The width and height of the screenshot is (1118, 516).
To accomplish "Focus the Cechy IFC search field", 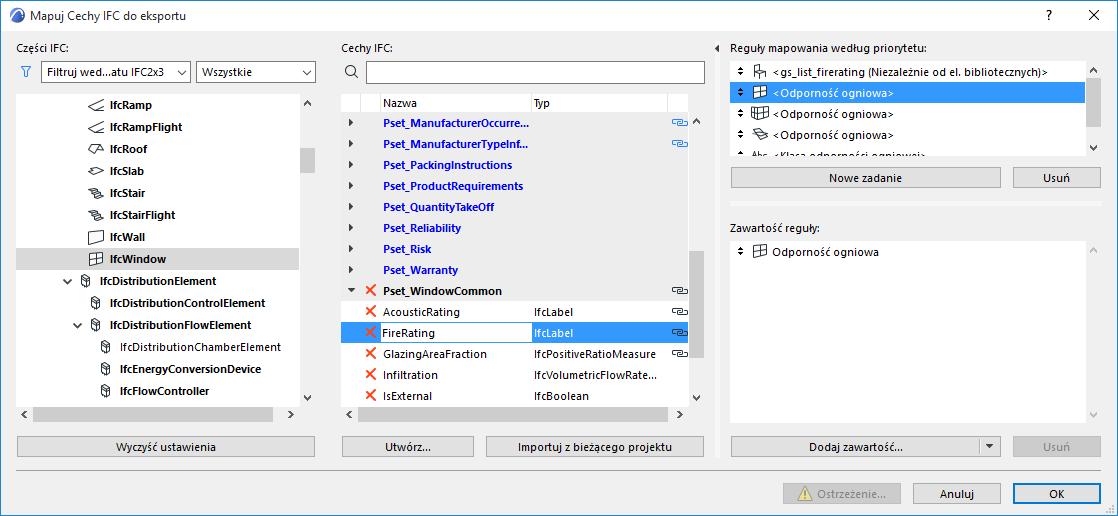I will pos(535,72).
